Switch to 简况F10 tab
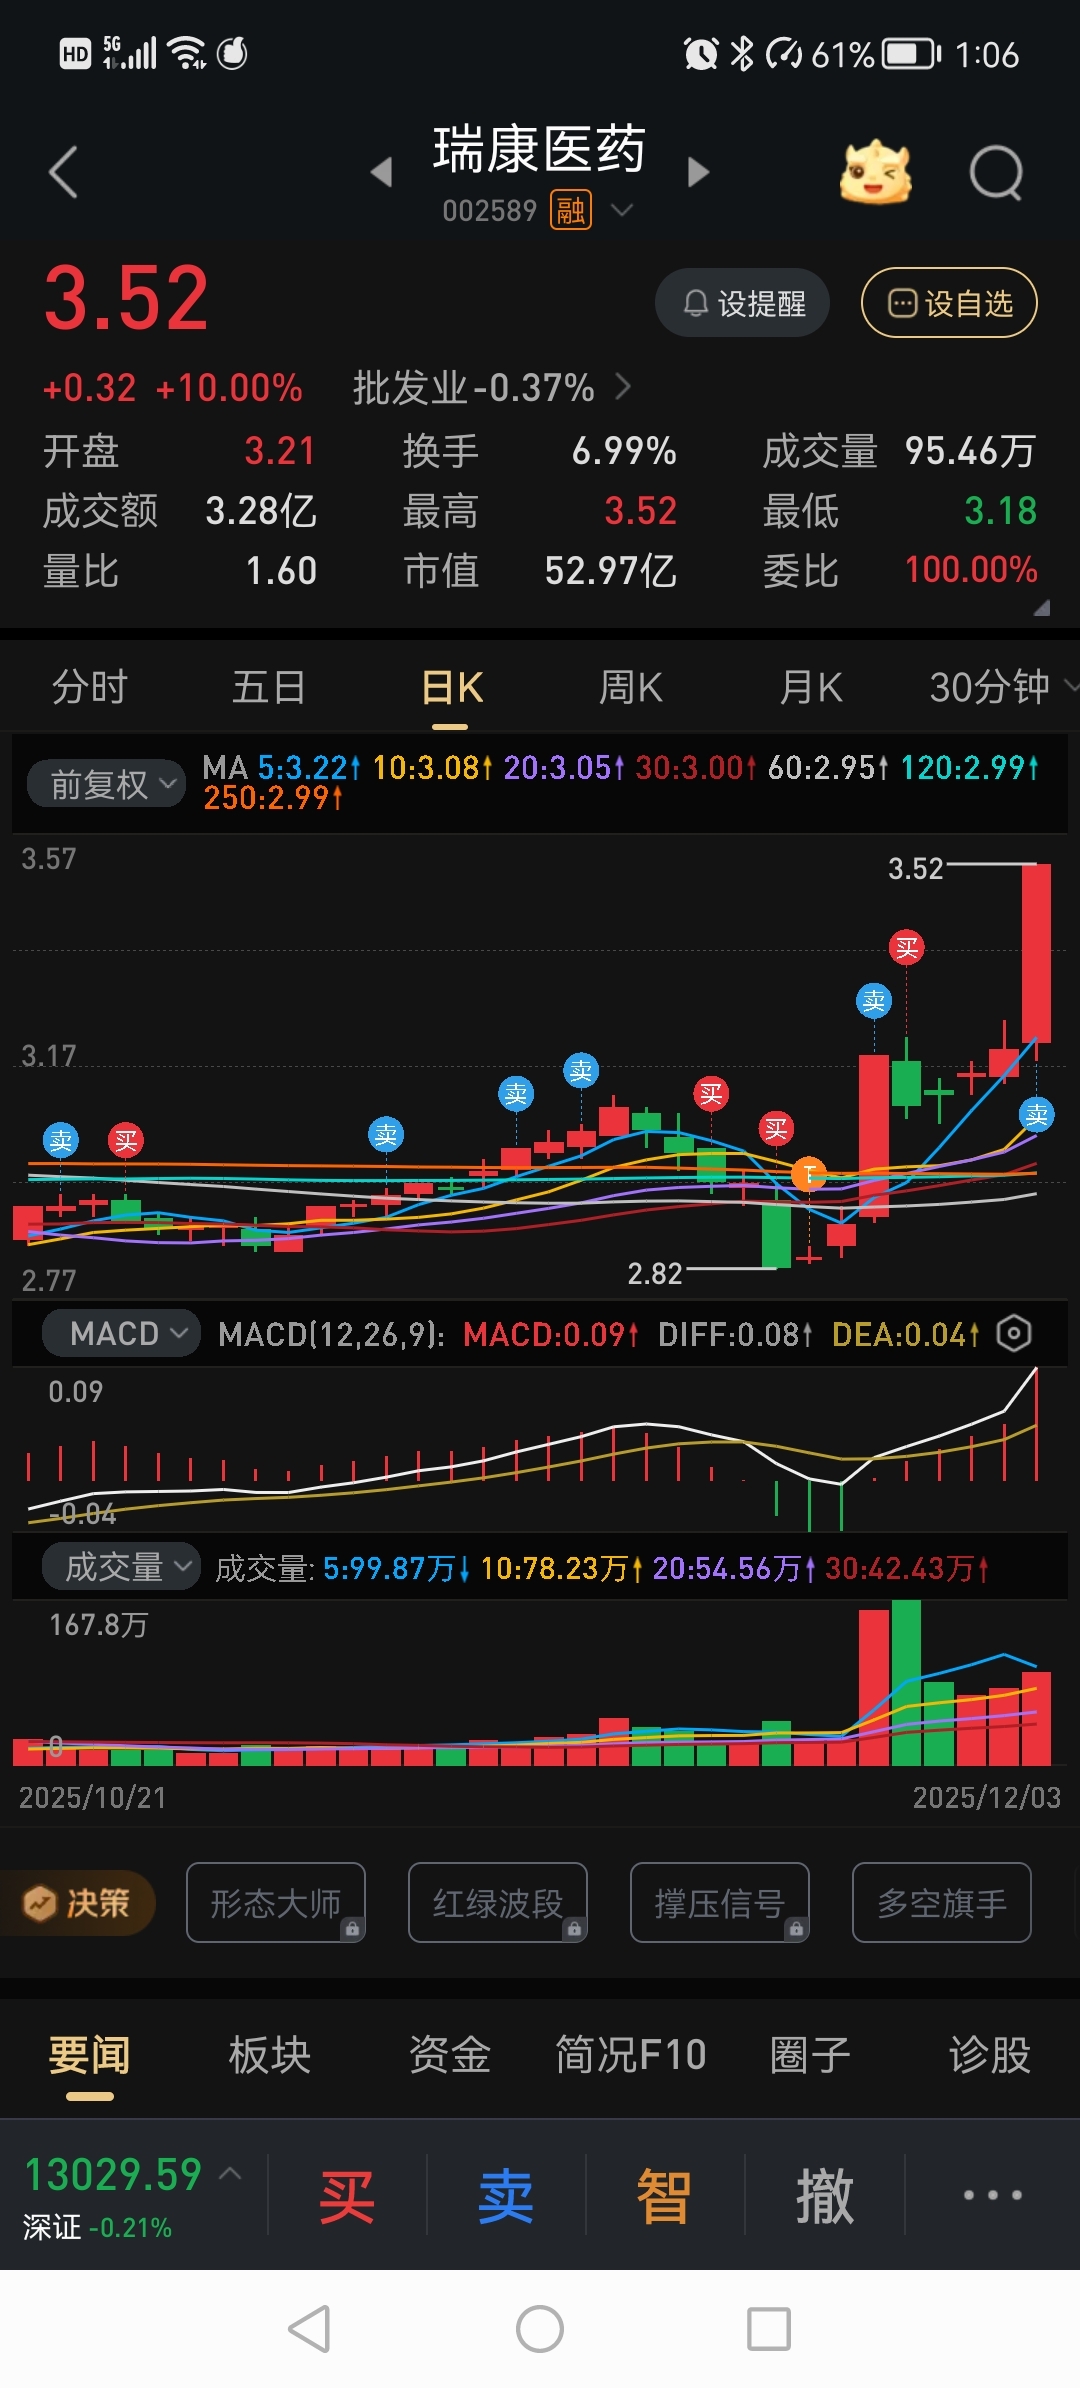The image size is (1080, 2388). (631, 2055)
